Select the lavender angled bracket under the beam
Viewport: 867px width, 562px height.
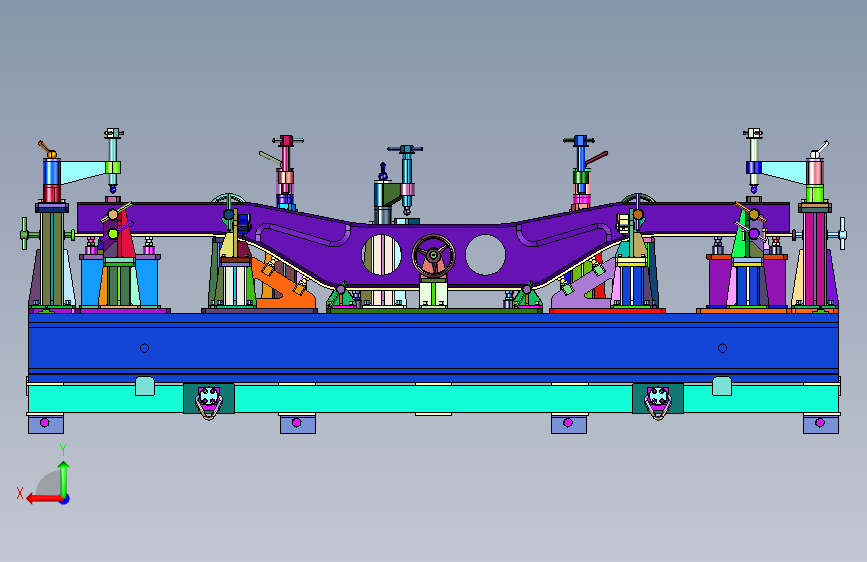click(584, 286)
